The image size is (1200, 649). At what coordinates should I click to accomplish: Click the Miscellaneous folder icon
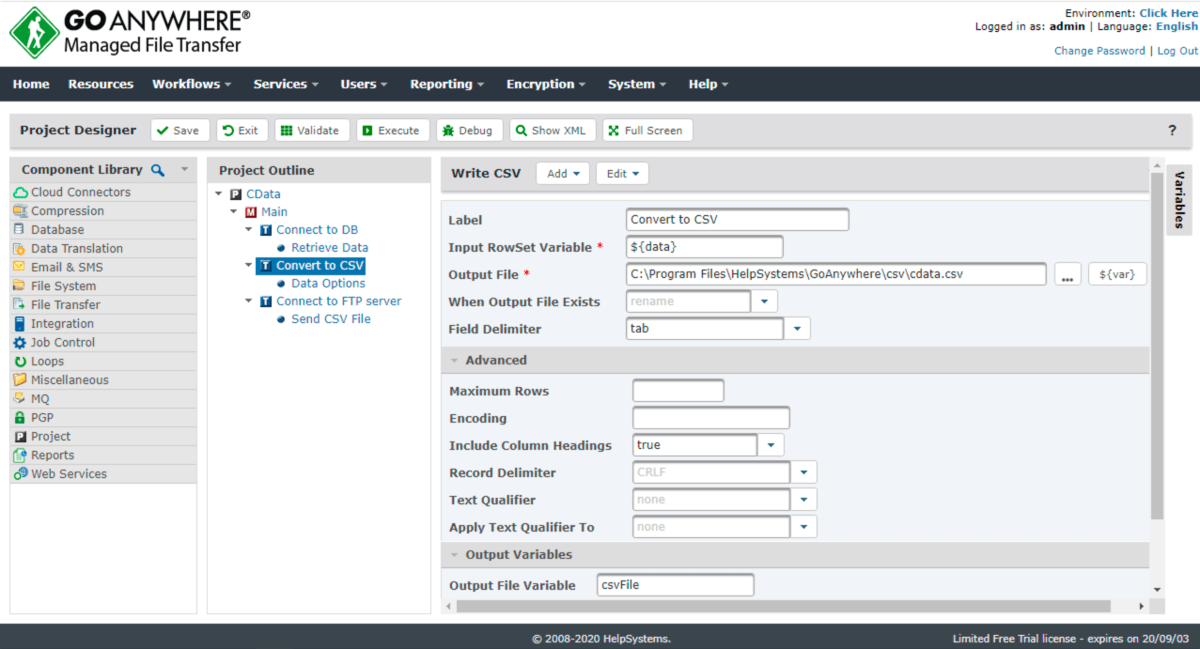20,380
